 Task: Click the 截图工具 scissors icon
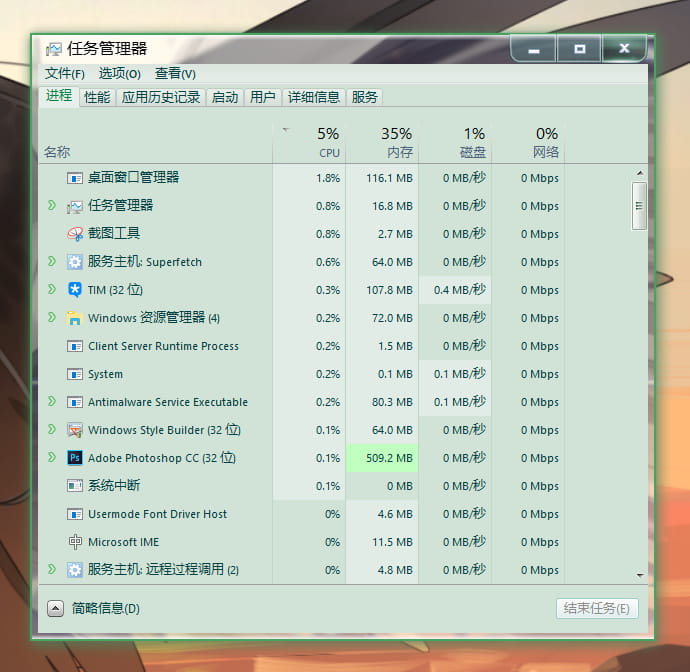[x=75, y=234]
